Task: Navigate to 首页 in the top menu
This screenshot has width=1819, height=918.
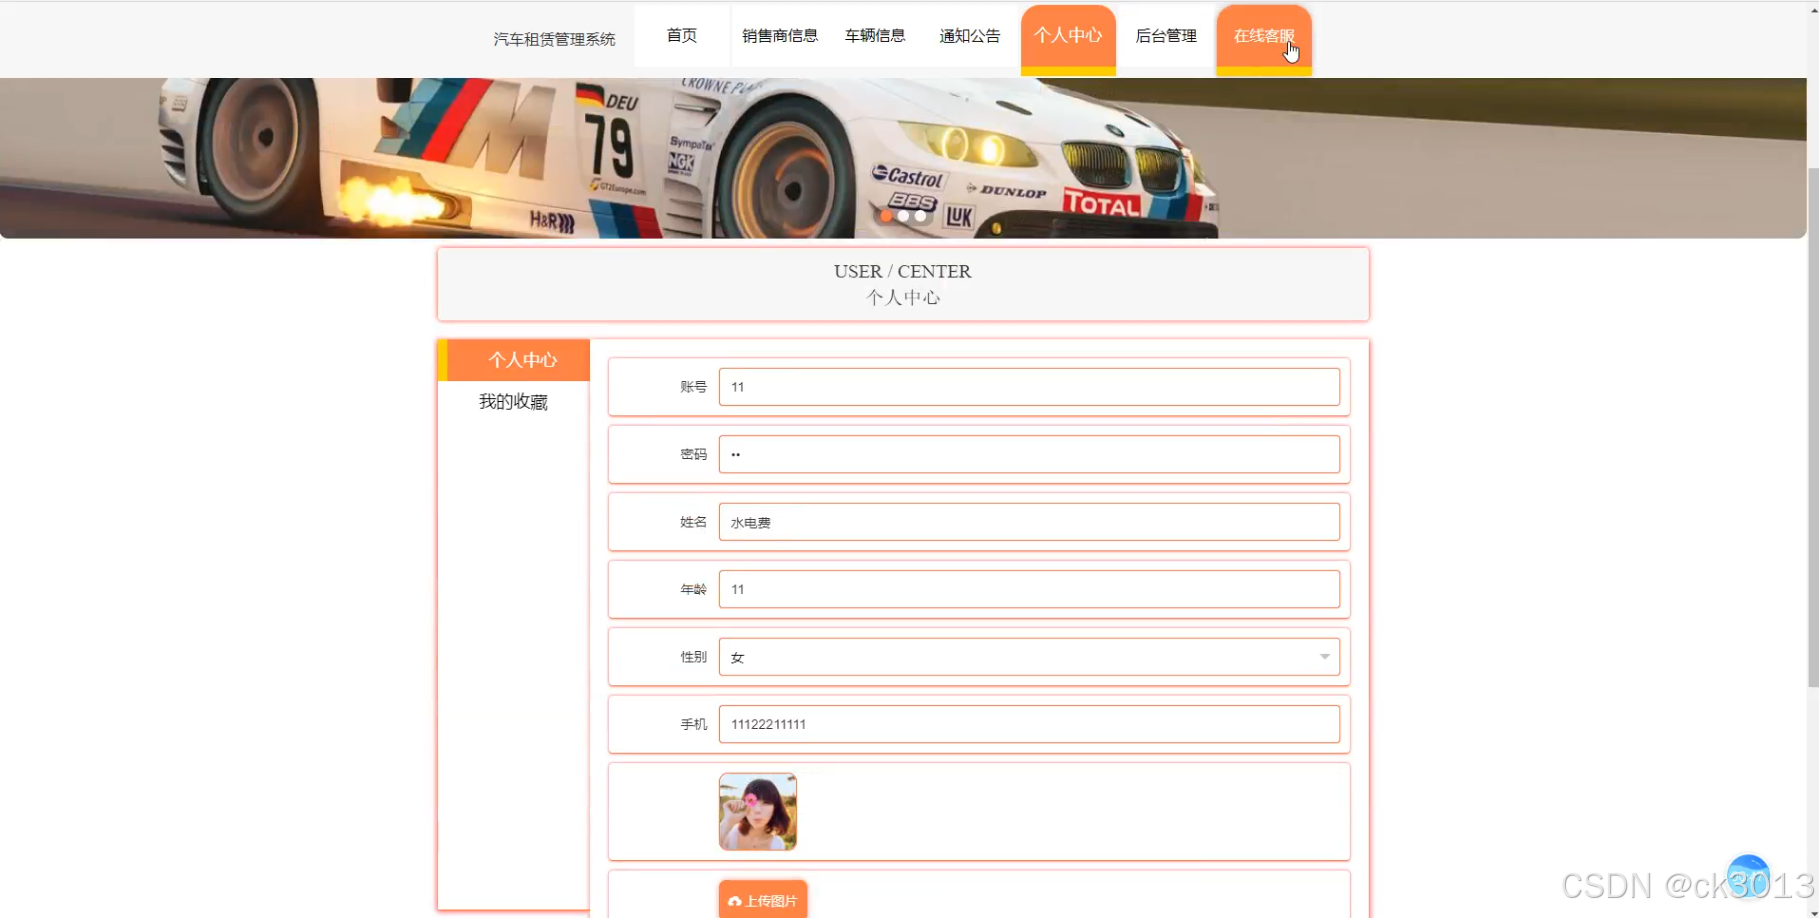Action: pos(682,35)
